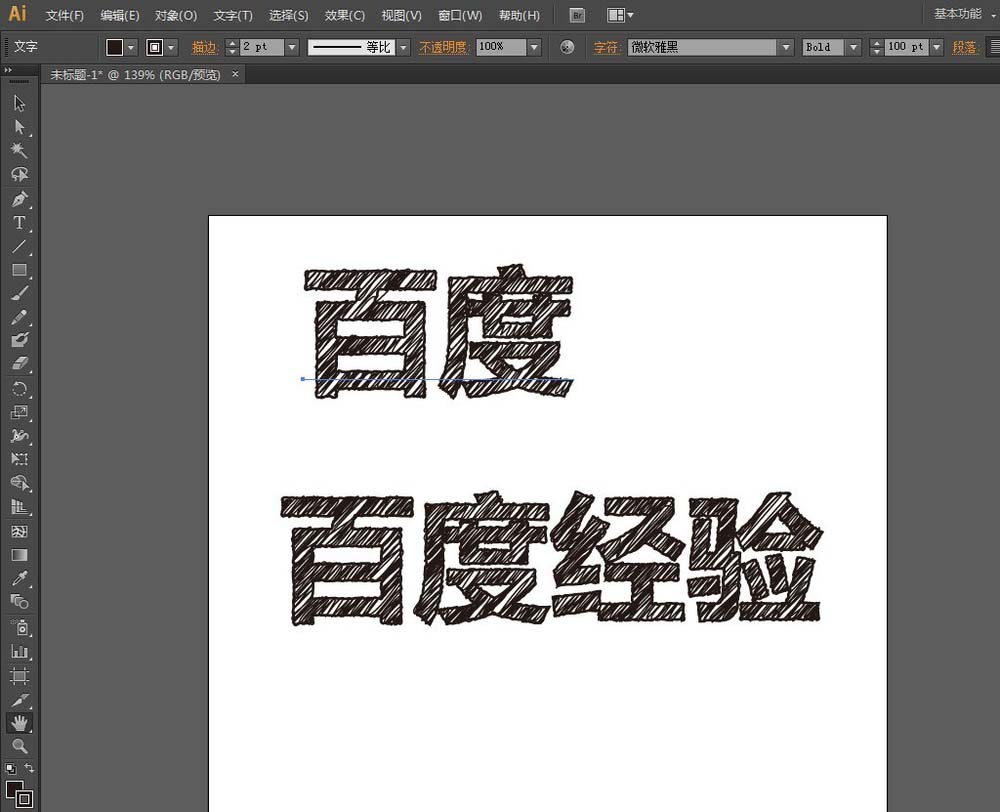The width and height of the screenshot is (1000, 812).
Task: Open the 不透明度 transparency panel link
Action: [444, 47]
